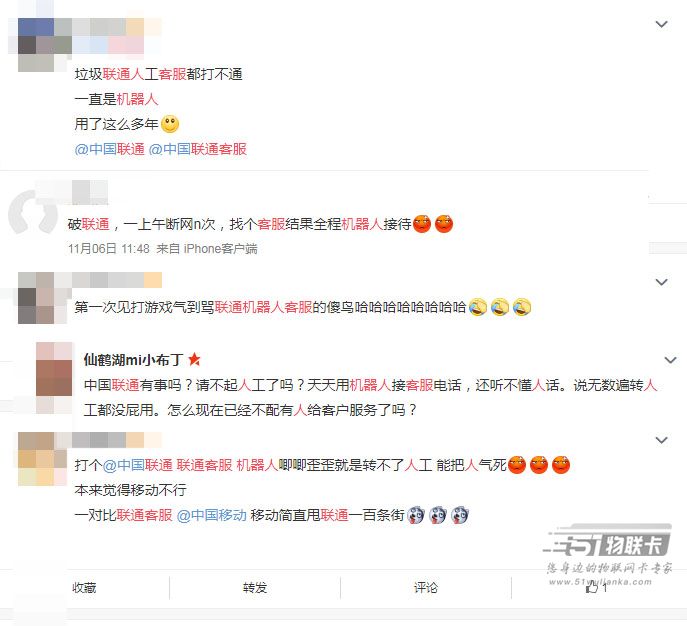Expand the options chevron beside the gaming post
The height and width of the screenshot is (626, 687).
click(661, 282)
